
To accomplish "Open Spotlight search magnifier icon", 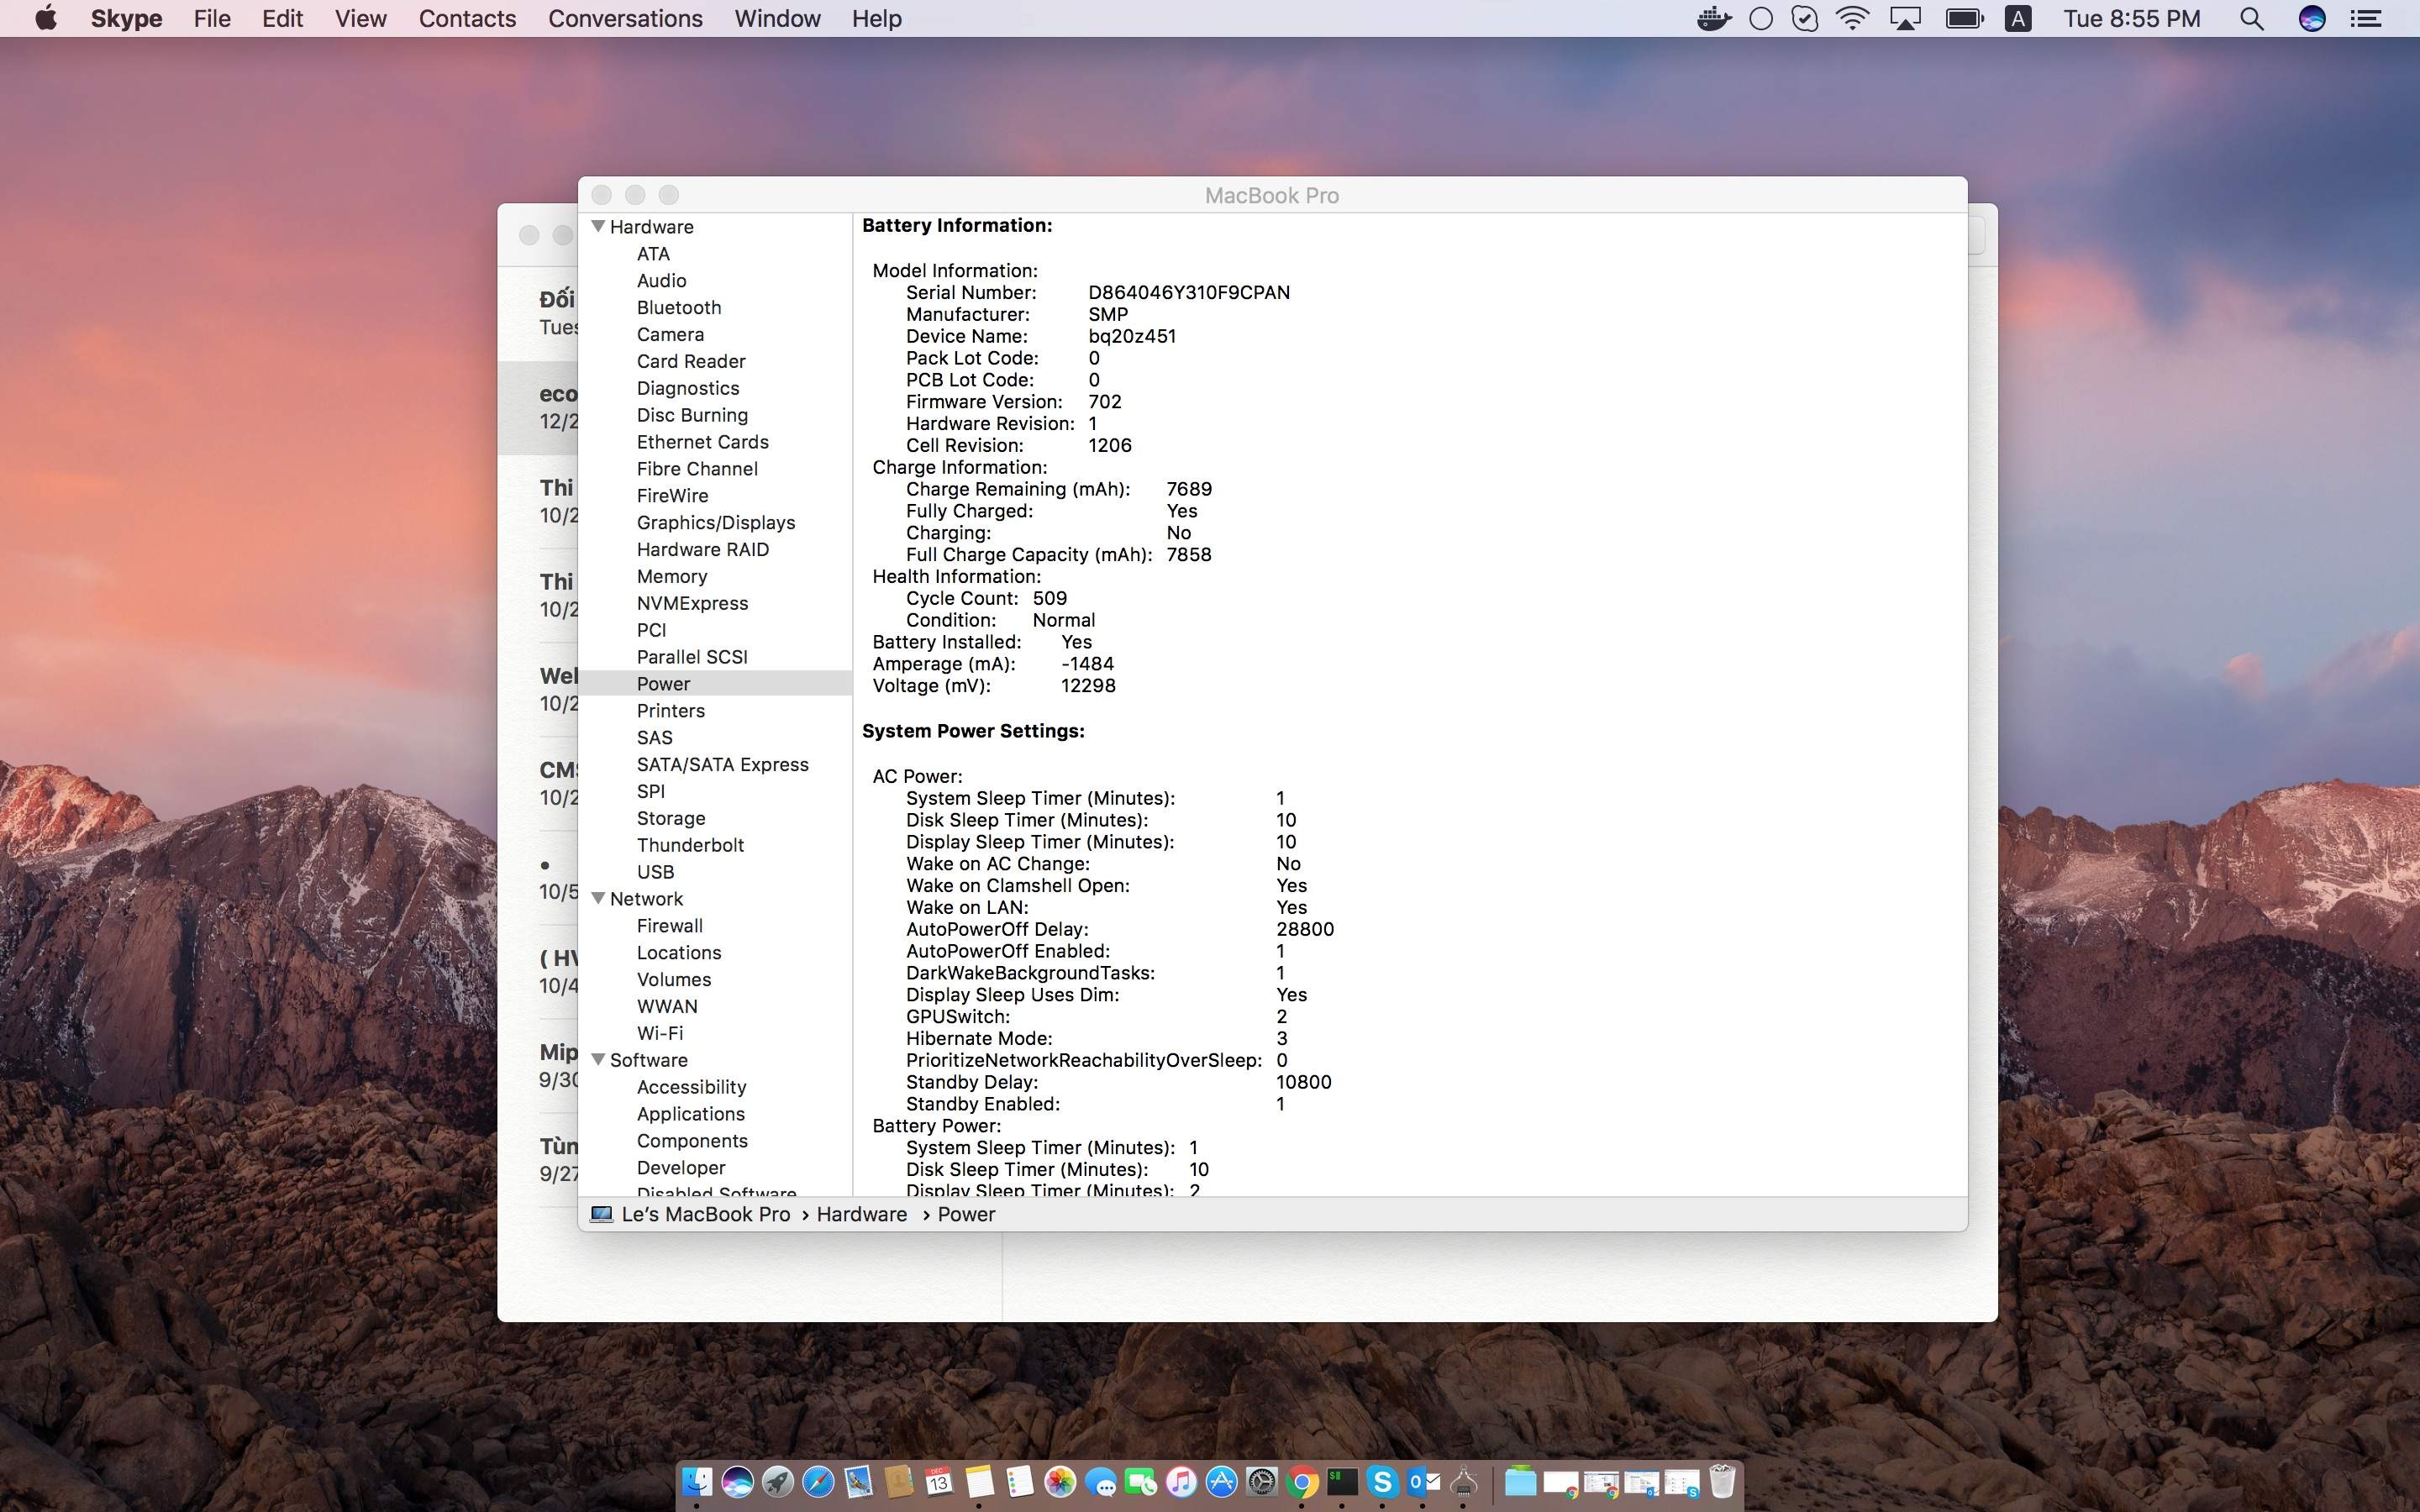I will [x=2250, y=18].
